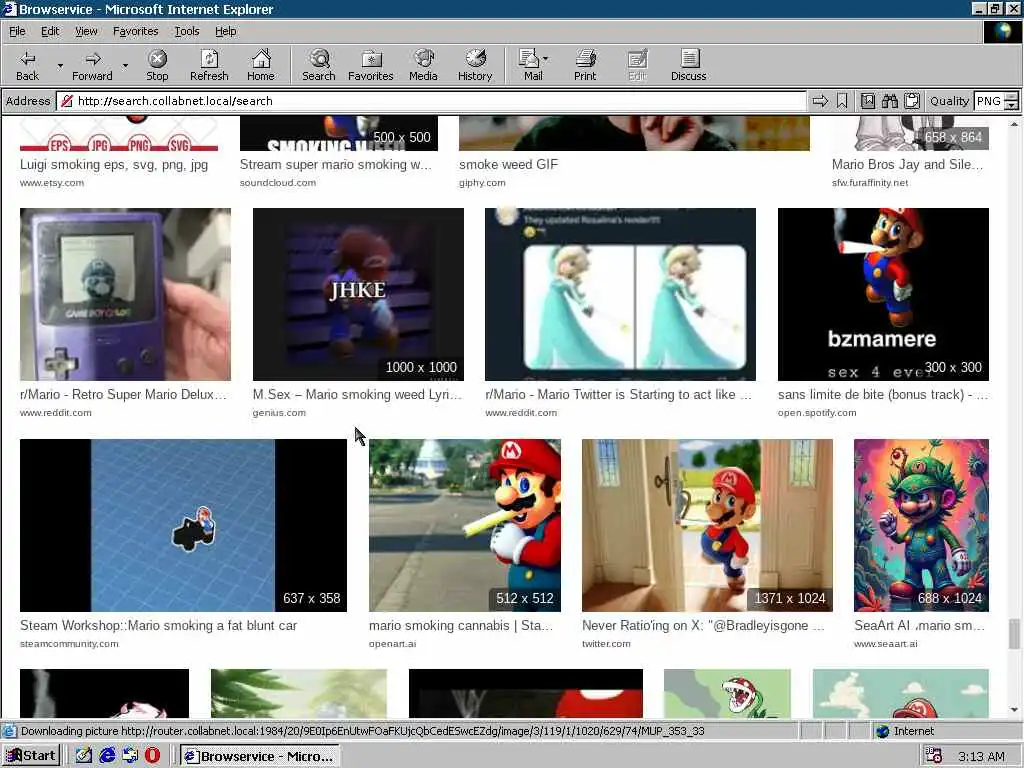Click the Browservice taskbar button
Viewport: 1024px width, 768px height.
coord(260,756)
